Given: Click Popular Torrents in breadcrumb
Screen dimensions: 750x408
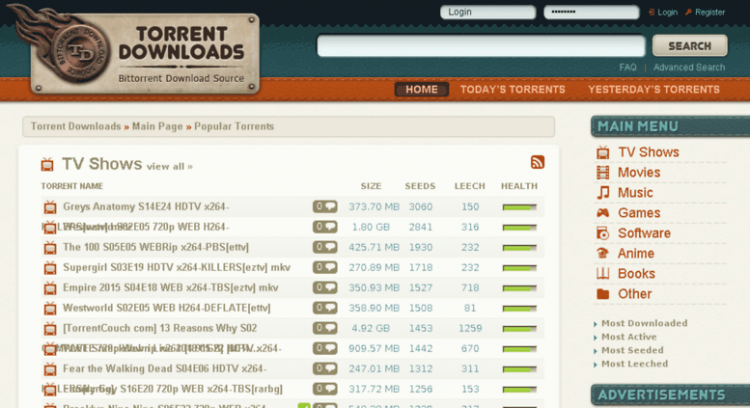Looking at the screenshot, I should (x=234, y=126).
